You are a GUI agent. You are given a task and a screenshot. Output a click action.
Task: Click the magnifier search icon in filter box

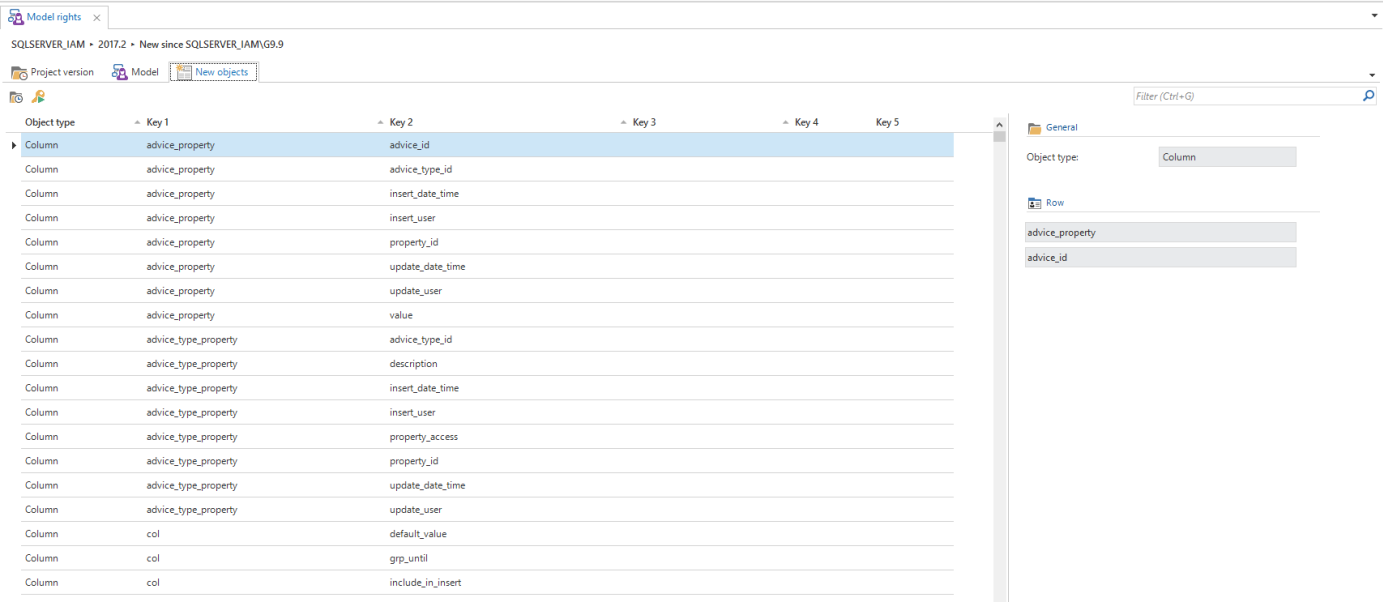(1369, 96)
